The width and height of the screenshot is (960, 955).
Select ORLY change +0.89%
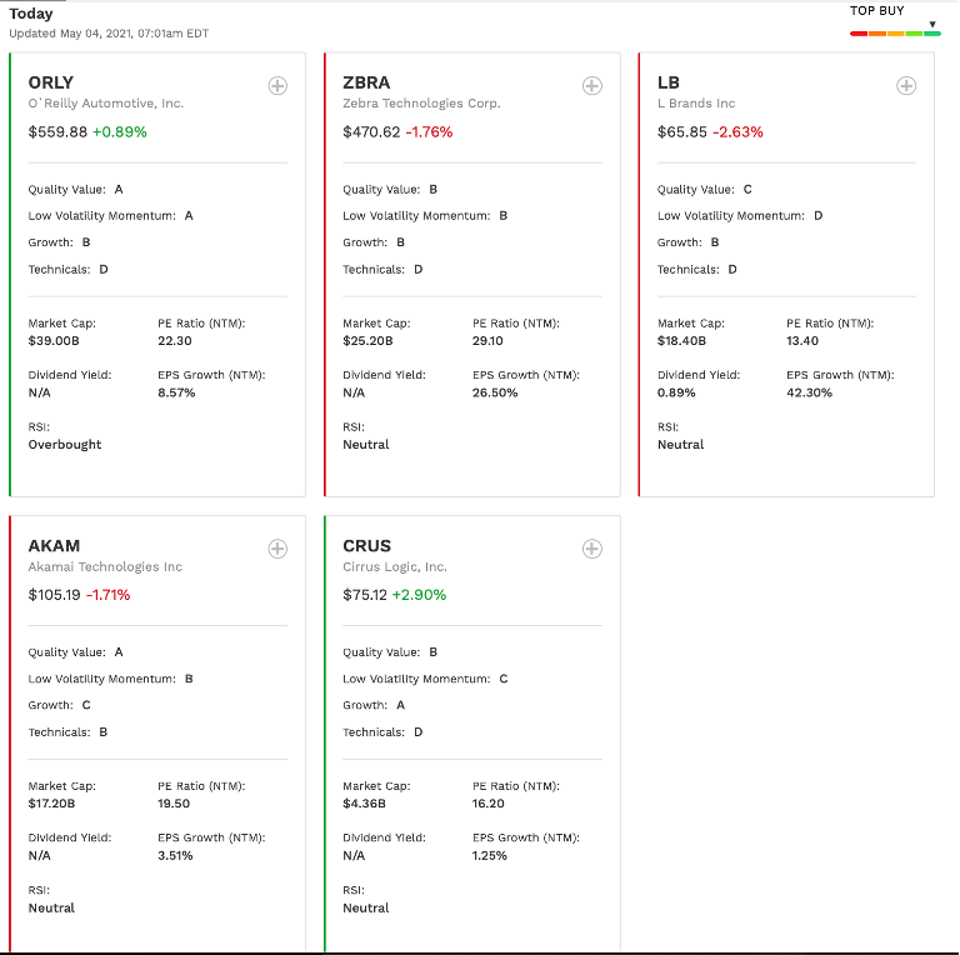(x=120, y=132)
